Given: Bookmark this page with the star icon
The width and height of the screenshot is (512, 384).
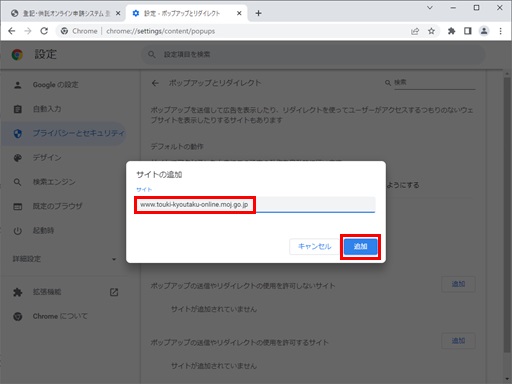Looking at the screenshot, I should [x=431, y=31].
